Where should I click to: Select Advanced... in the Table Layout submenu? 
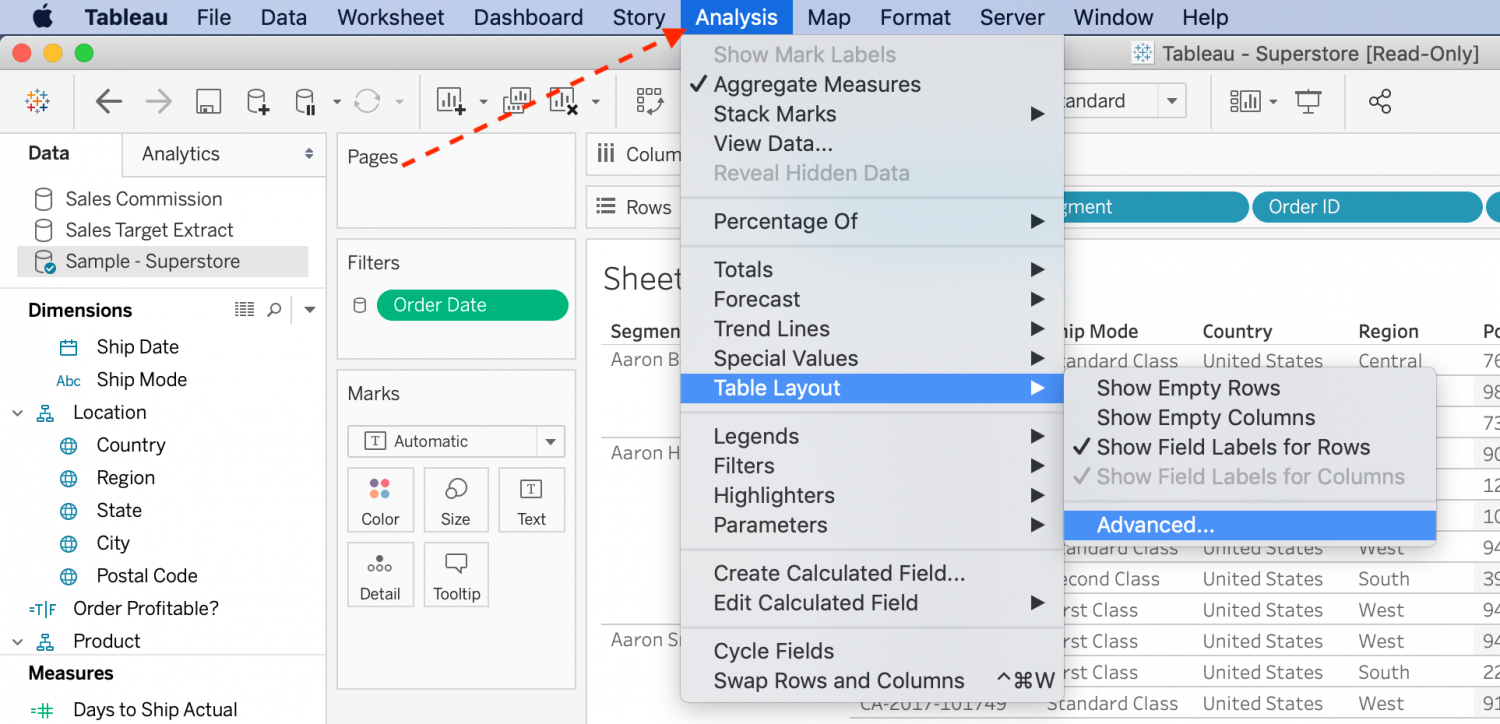click(1155, 525)
